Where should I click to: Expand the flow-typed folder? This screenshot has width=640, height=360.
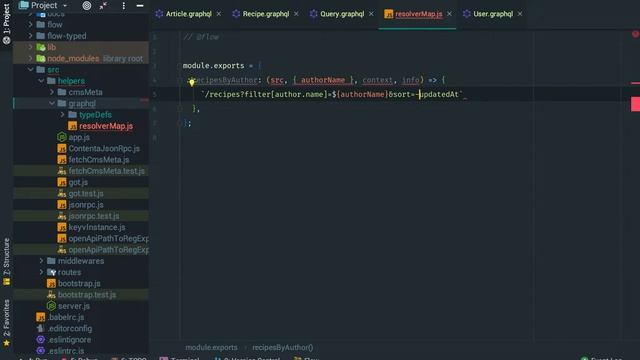30,36
